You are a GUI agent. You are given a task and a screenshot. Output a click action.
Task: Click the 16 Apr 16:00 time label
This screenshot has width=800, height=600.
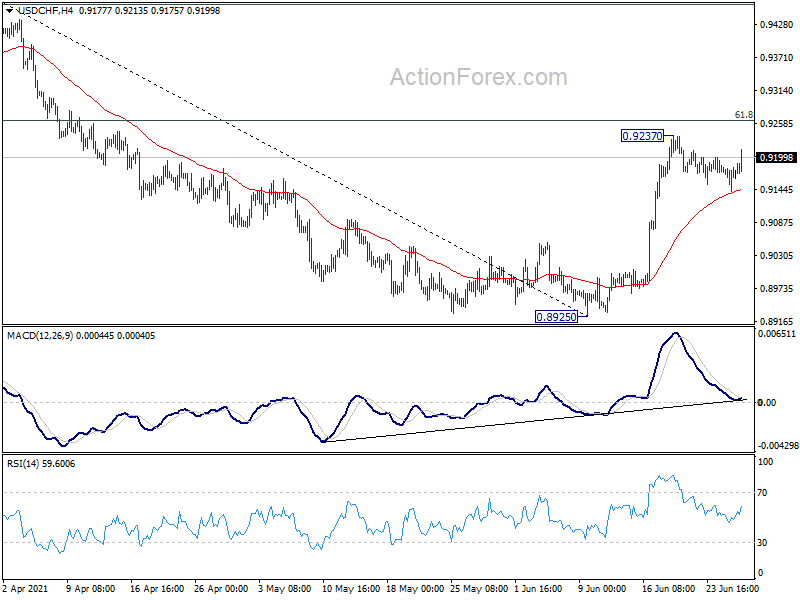click(157, 589)
